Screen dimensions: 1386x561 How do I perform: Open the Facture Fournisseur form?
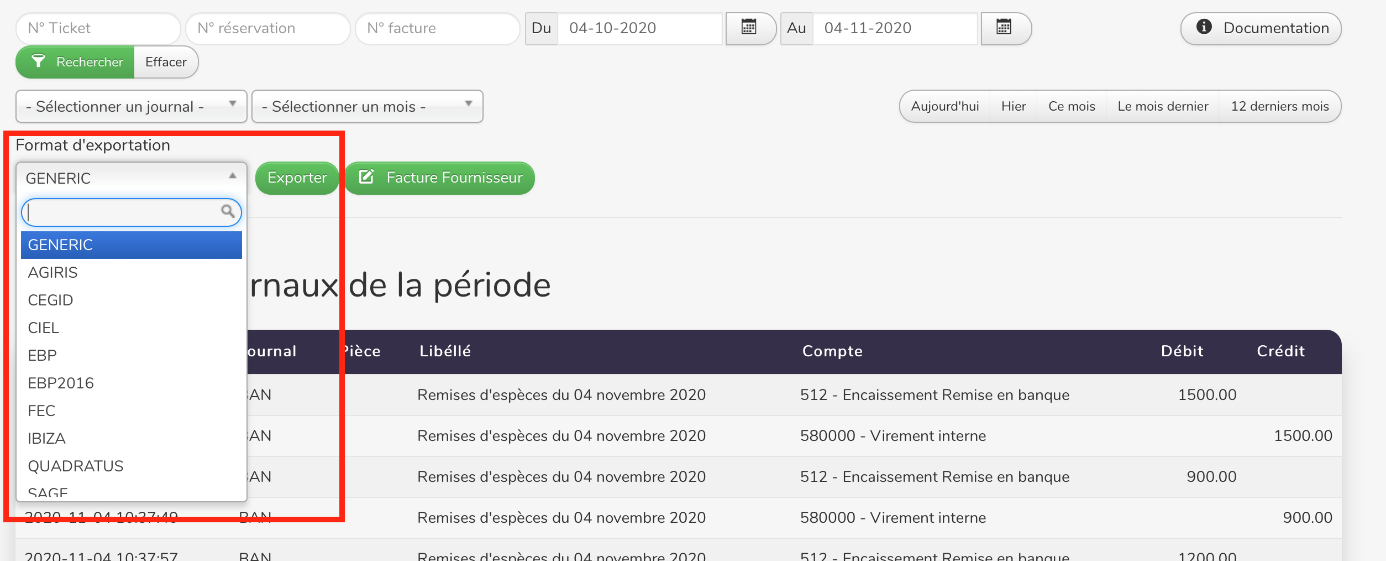440,178
